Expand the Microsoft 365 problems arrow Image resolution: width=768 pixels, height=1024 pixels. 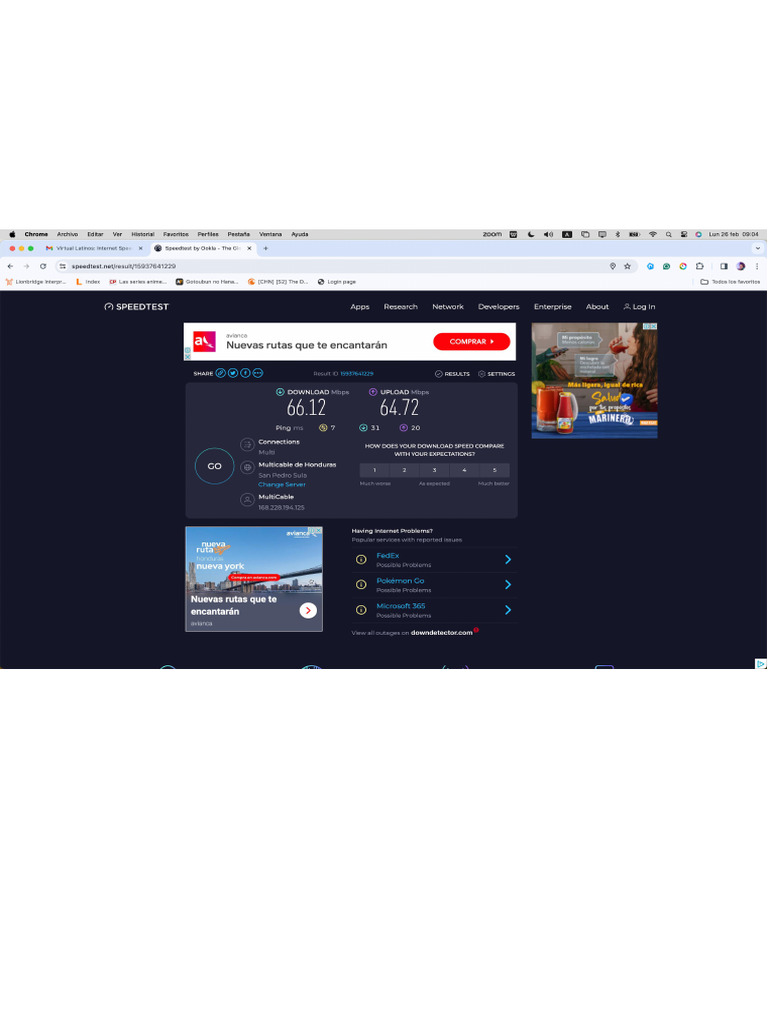coord(508,610)
